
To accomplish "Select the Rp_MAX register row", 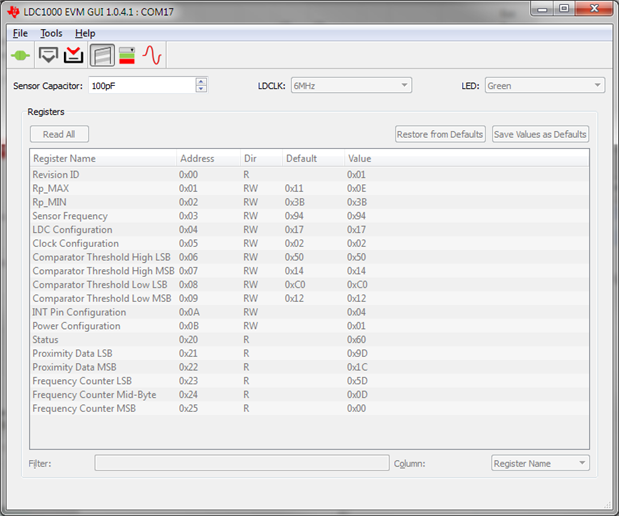I will [200, 188].
